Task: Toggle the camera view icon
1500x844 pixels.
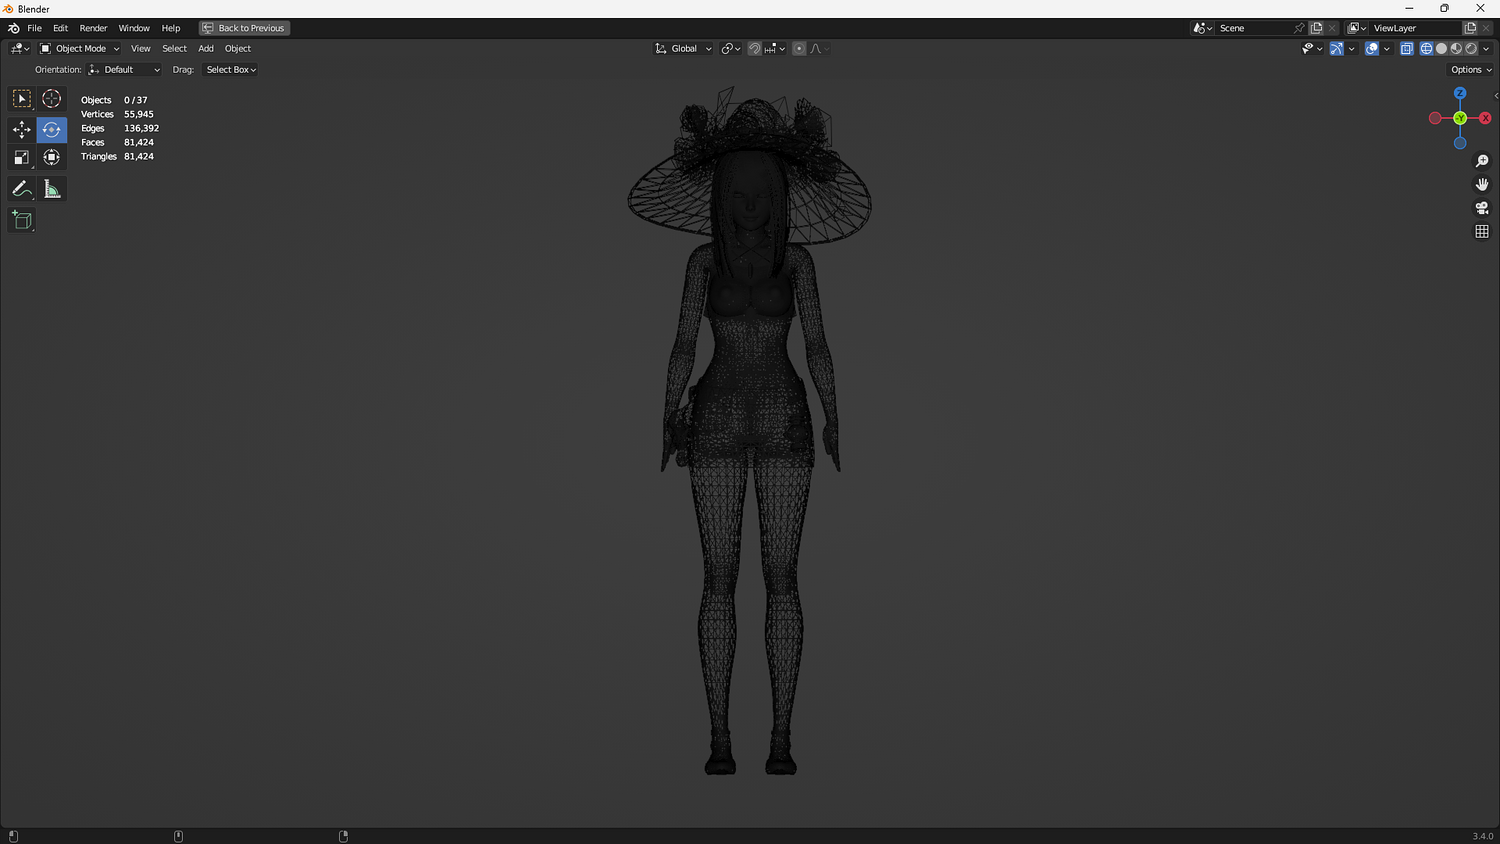Action: [1482, 208]
